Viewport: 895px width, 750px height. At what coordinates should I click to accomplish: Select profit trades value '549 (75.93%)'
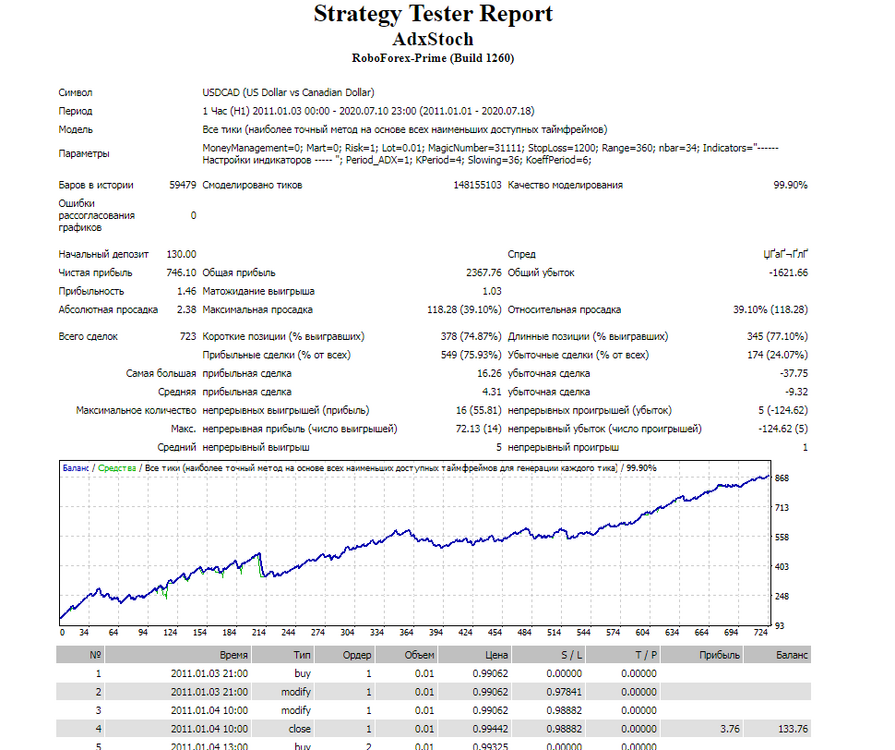[x=471, y=355]
